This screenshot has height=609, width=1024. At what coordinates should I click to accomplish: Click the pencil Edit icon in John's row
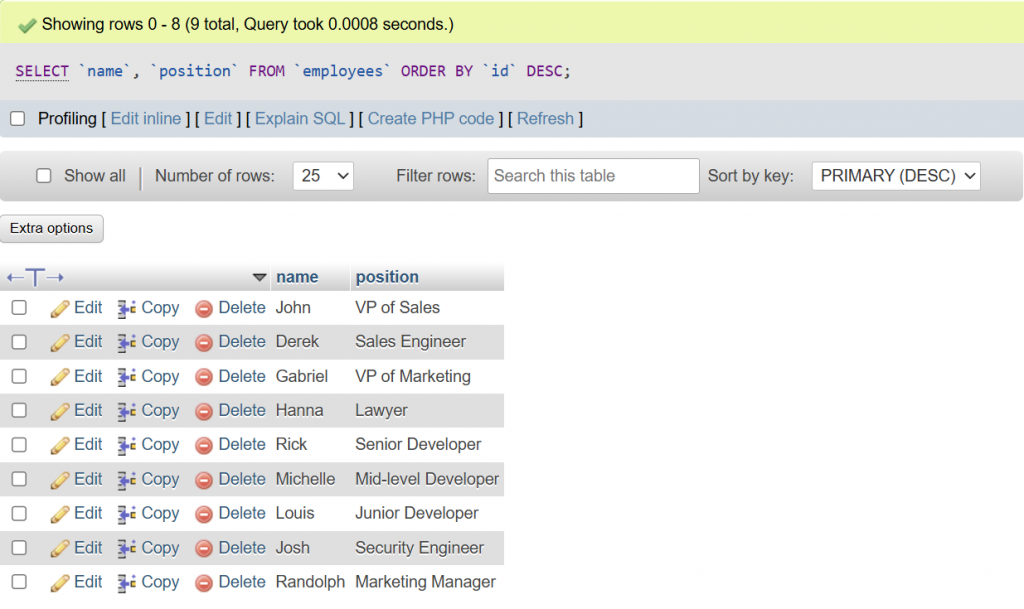[60, 309]
